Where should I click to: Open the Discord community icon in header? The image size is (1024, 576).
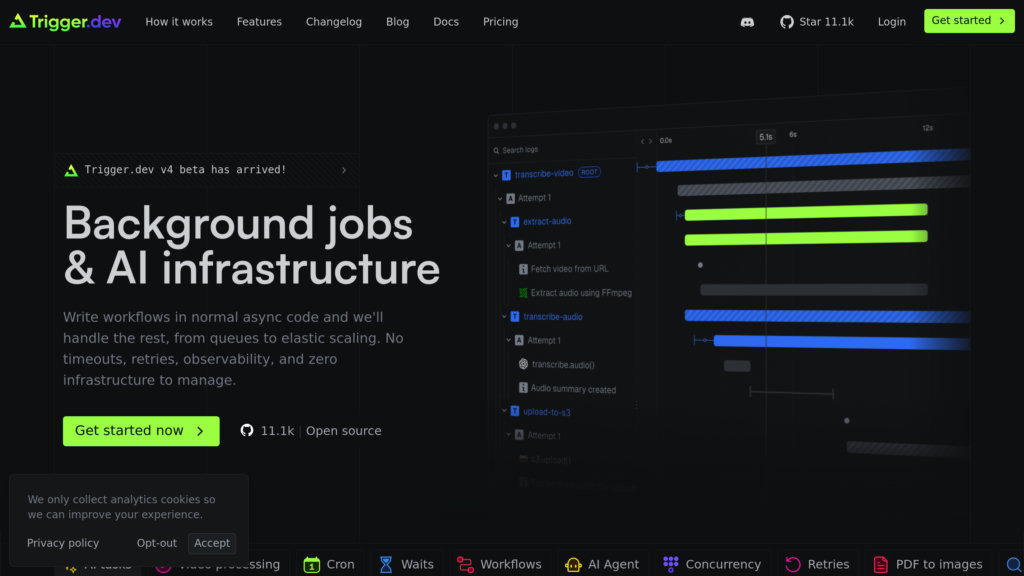(x=747, y=21)
